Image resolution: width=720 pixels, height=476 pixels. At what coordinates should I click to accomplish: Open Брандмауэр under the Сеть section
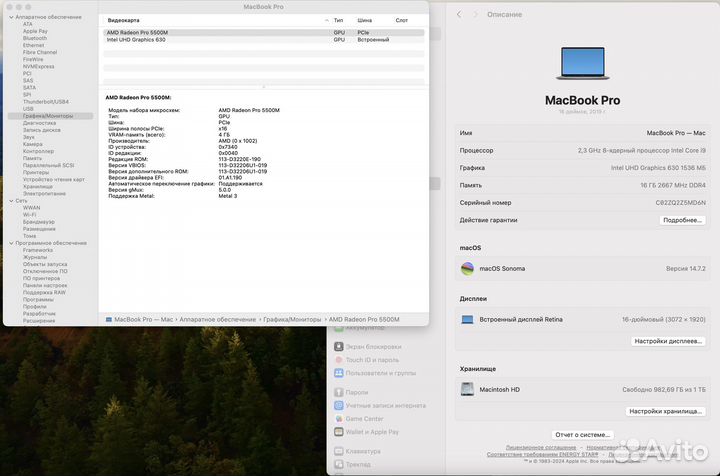click(39, 222)
